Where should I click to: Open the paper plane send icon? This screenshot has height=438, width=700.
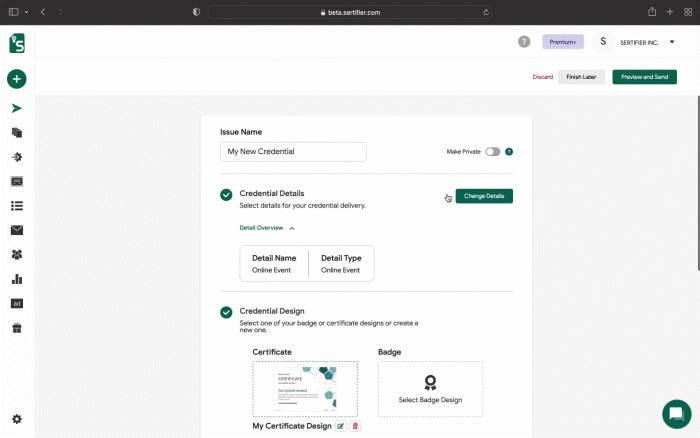pos(17,108)
